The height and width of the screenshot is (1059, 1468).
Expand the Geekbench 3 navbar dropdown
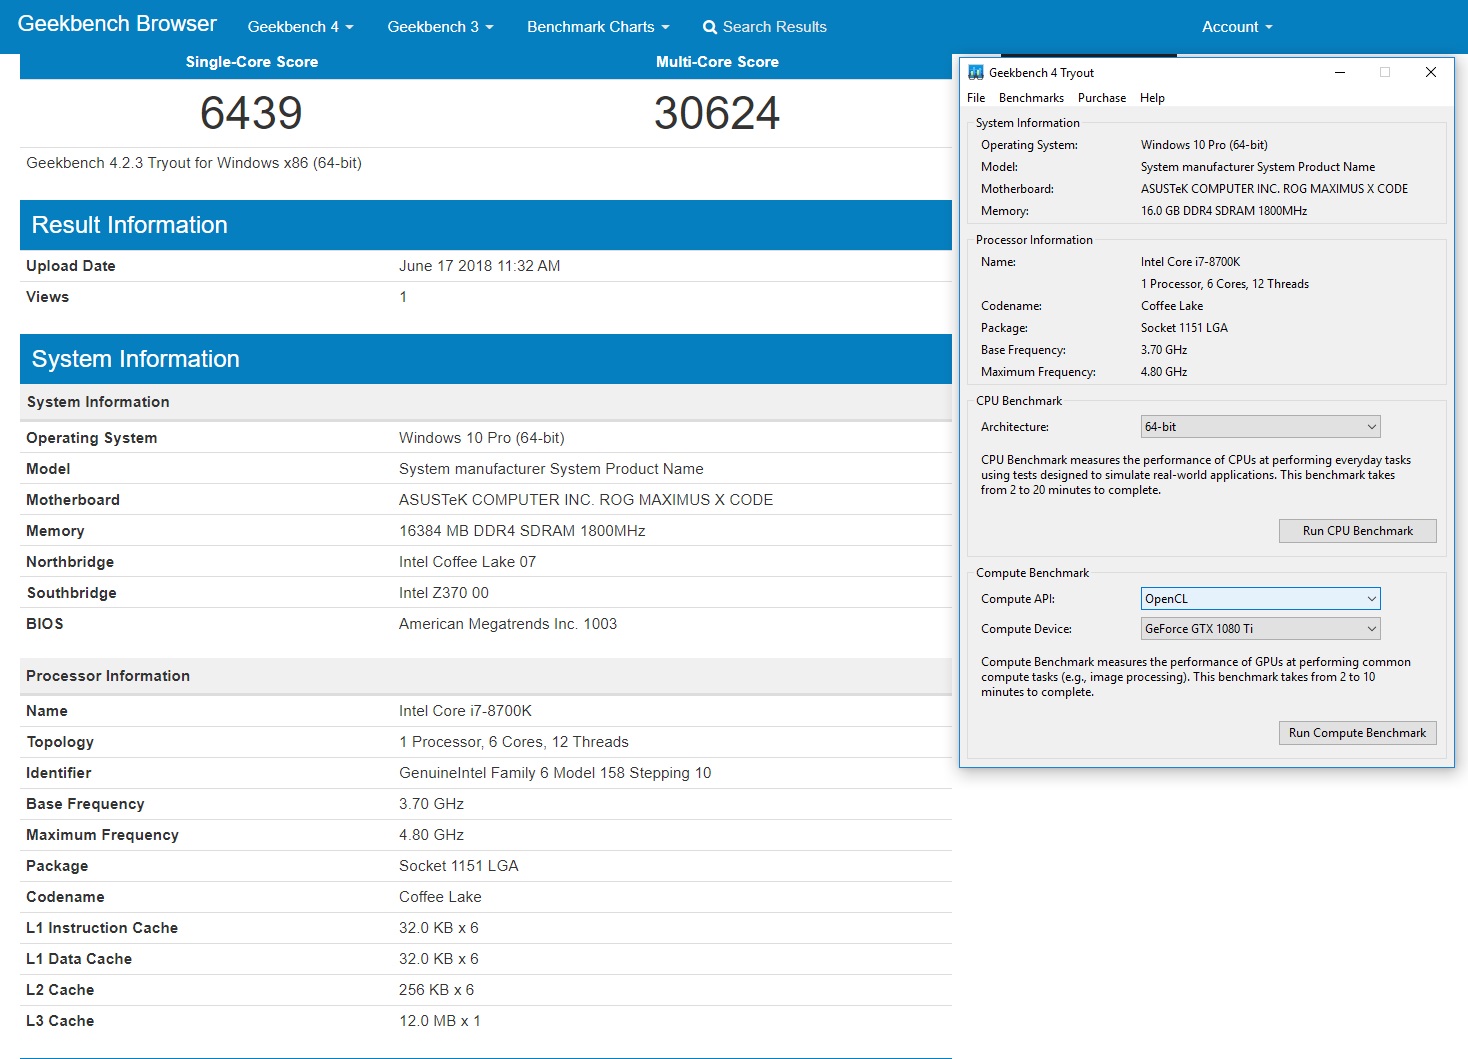(x=440, y=27)
